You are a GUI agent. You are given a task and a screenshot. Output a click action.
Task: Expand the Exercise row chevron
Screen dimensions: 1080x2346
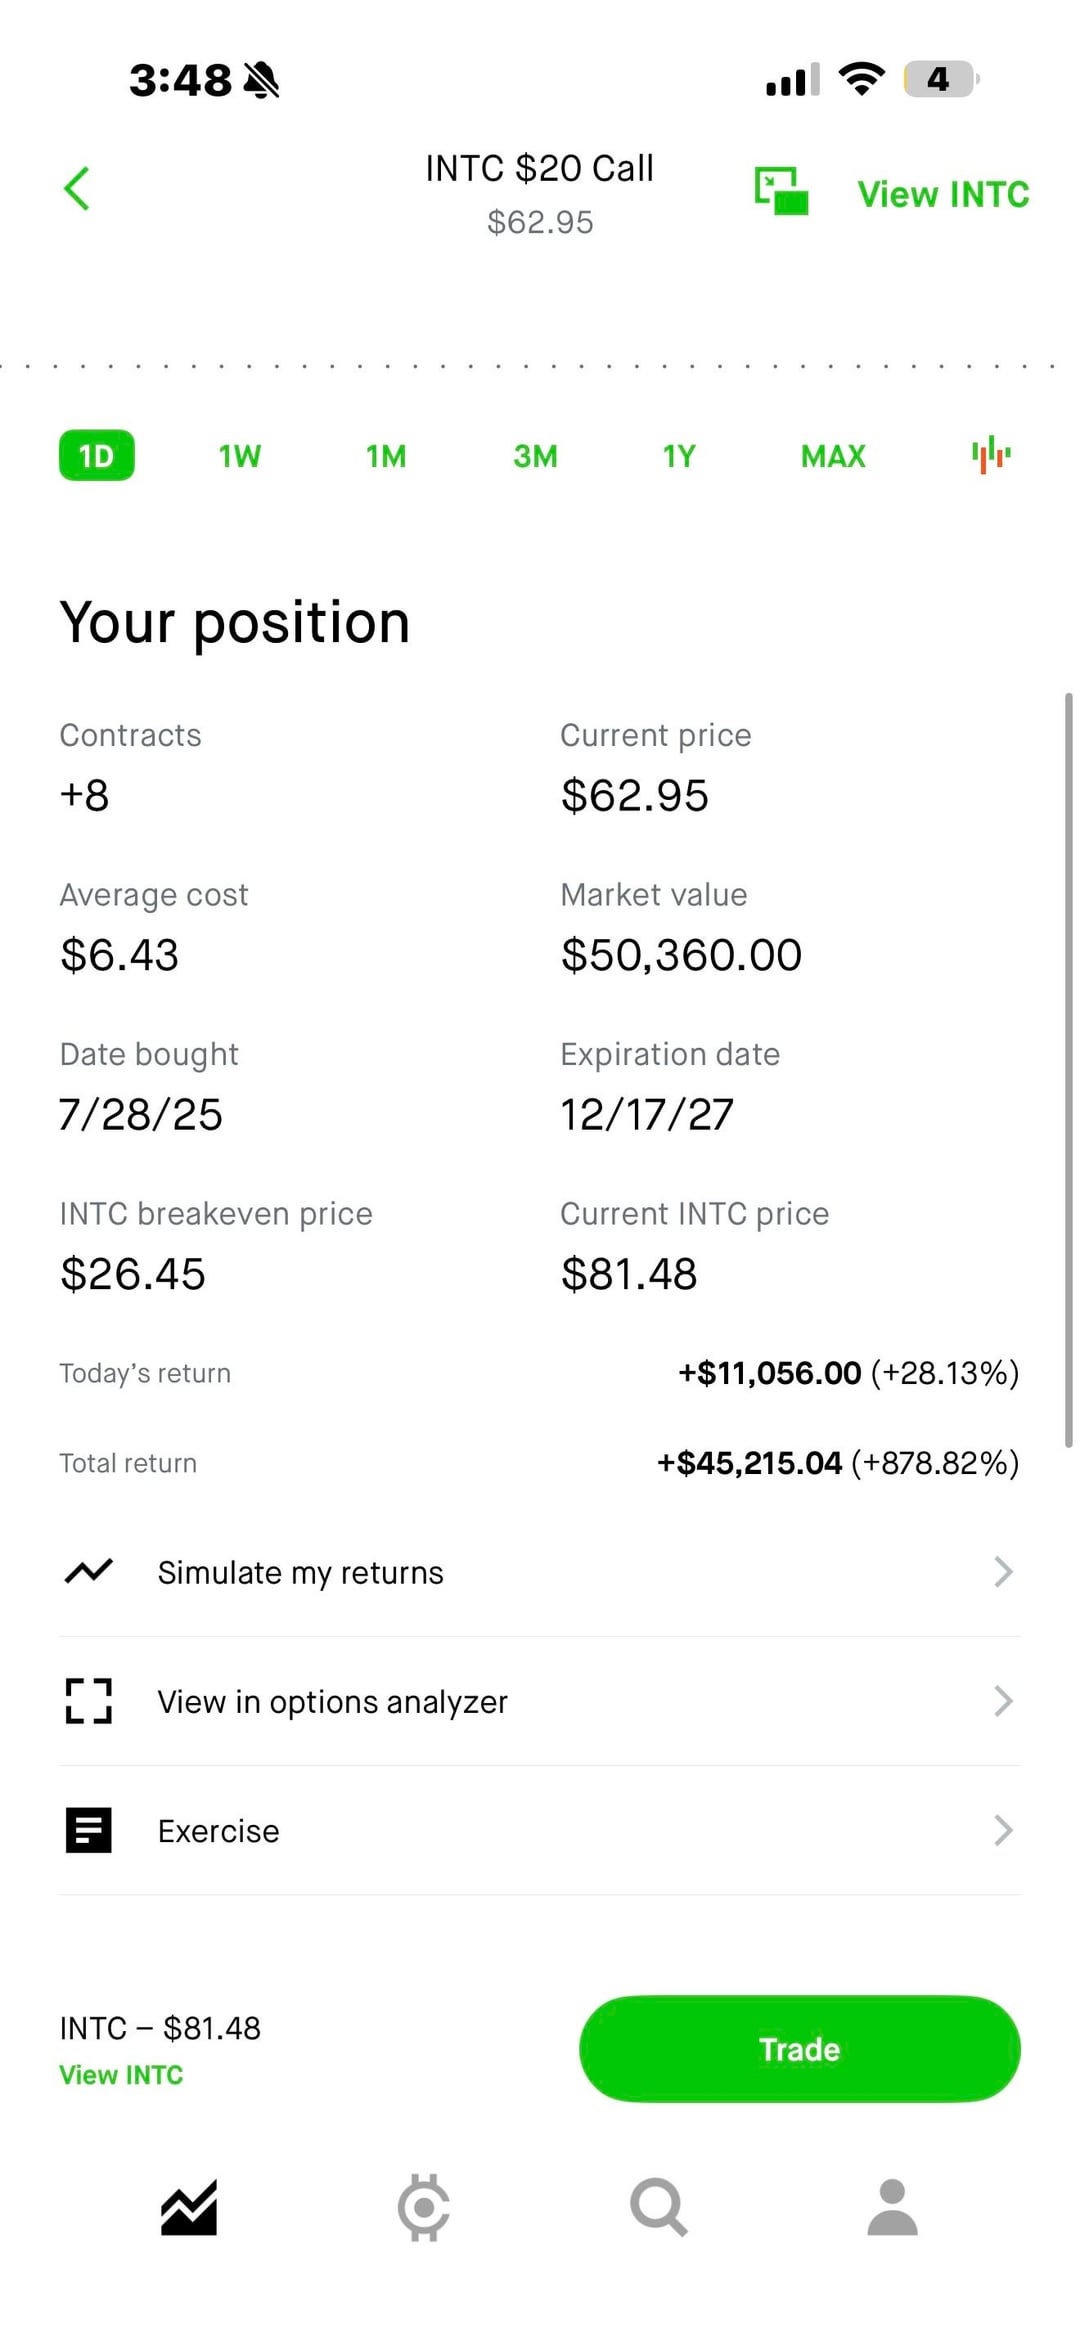1003,1830
